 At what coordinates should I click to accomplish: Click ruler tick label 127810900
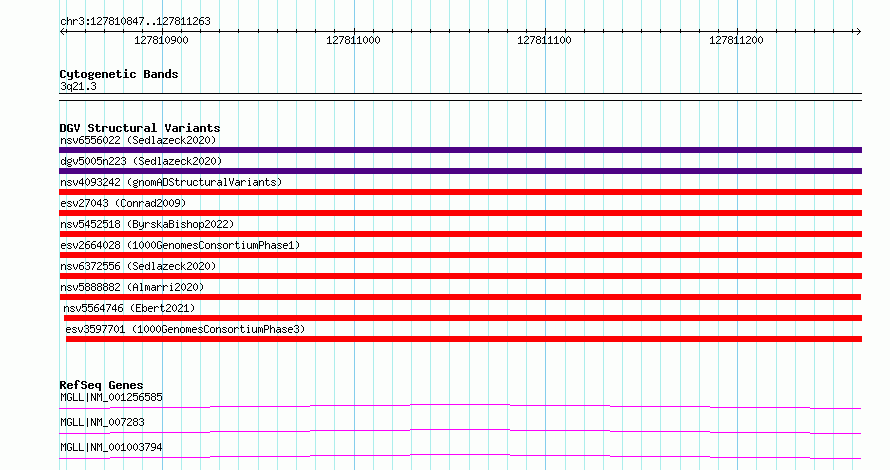coord(161,40)
